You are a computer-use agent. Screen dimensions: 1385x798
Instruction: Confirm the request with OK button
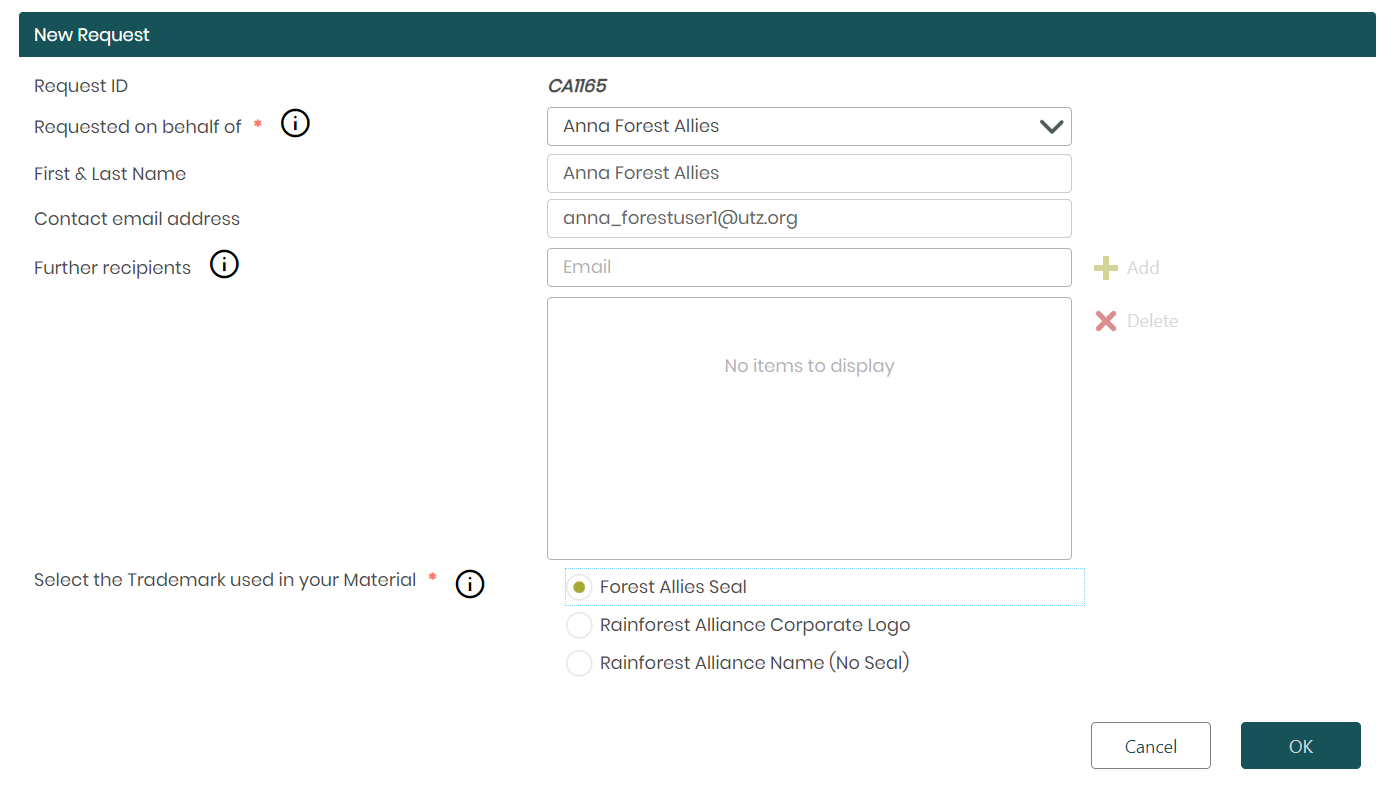1301,746
